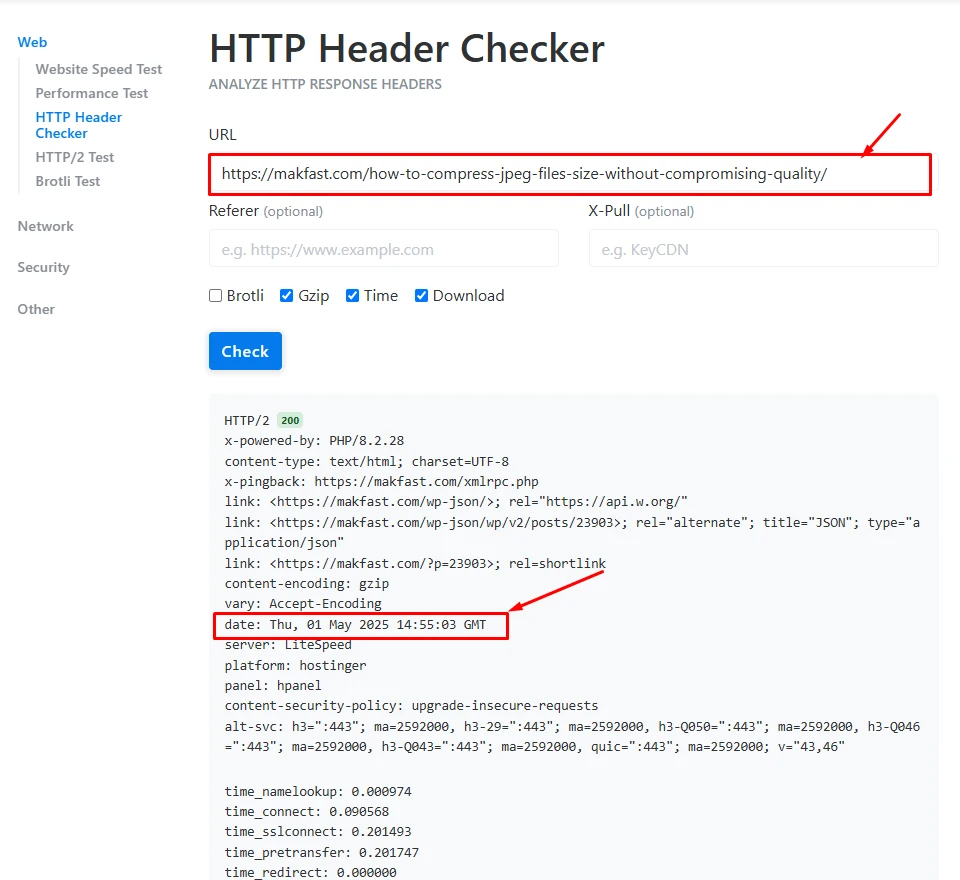Click the 'time_connect: 0.090568' line

tap(307, 812)
